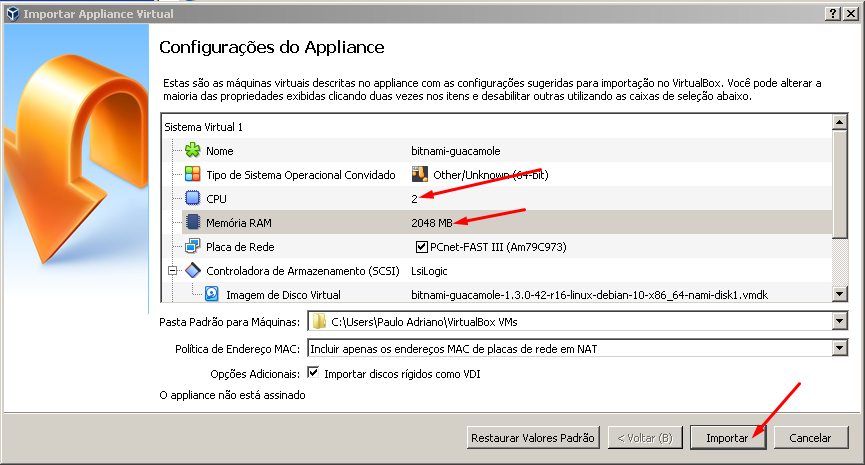Click the Imagem de Disco Virtual icon

(212, 294)
